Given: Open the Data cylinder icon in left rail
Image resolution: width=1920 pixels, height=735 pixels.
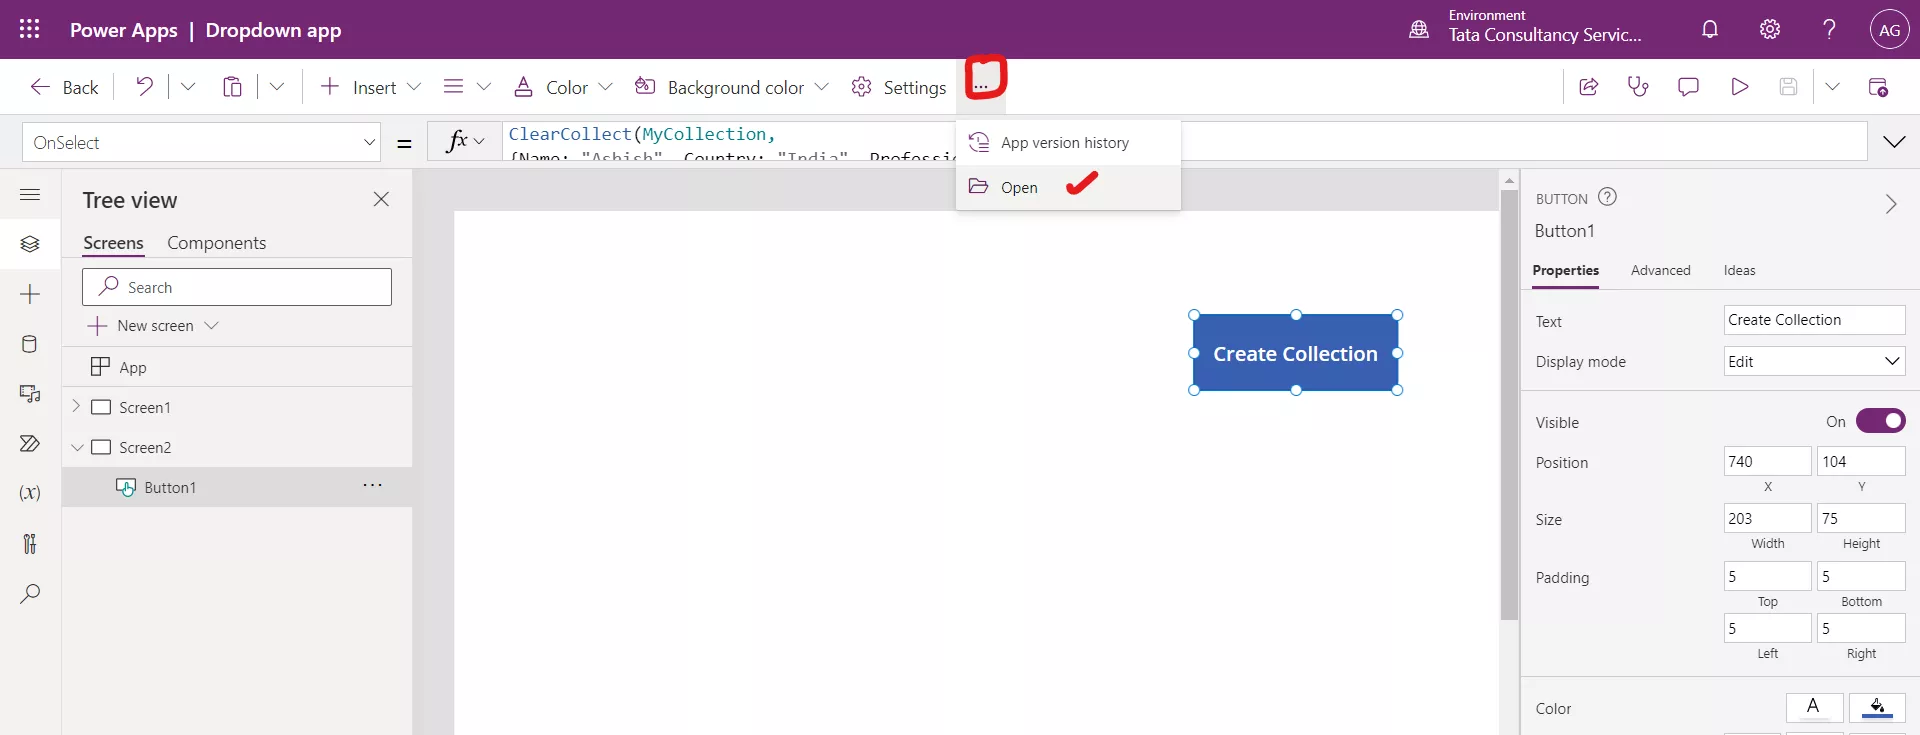Looking at the screenshot, I should tap(30, 344).
